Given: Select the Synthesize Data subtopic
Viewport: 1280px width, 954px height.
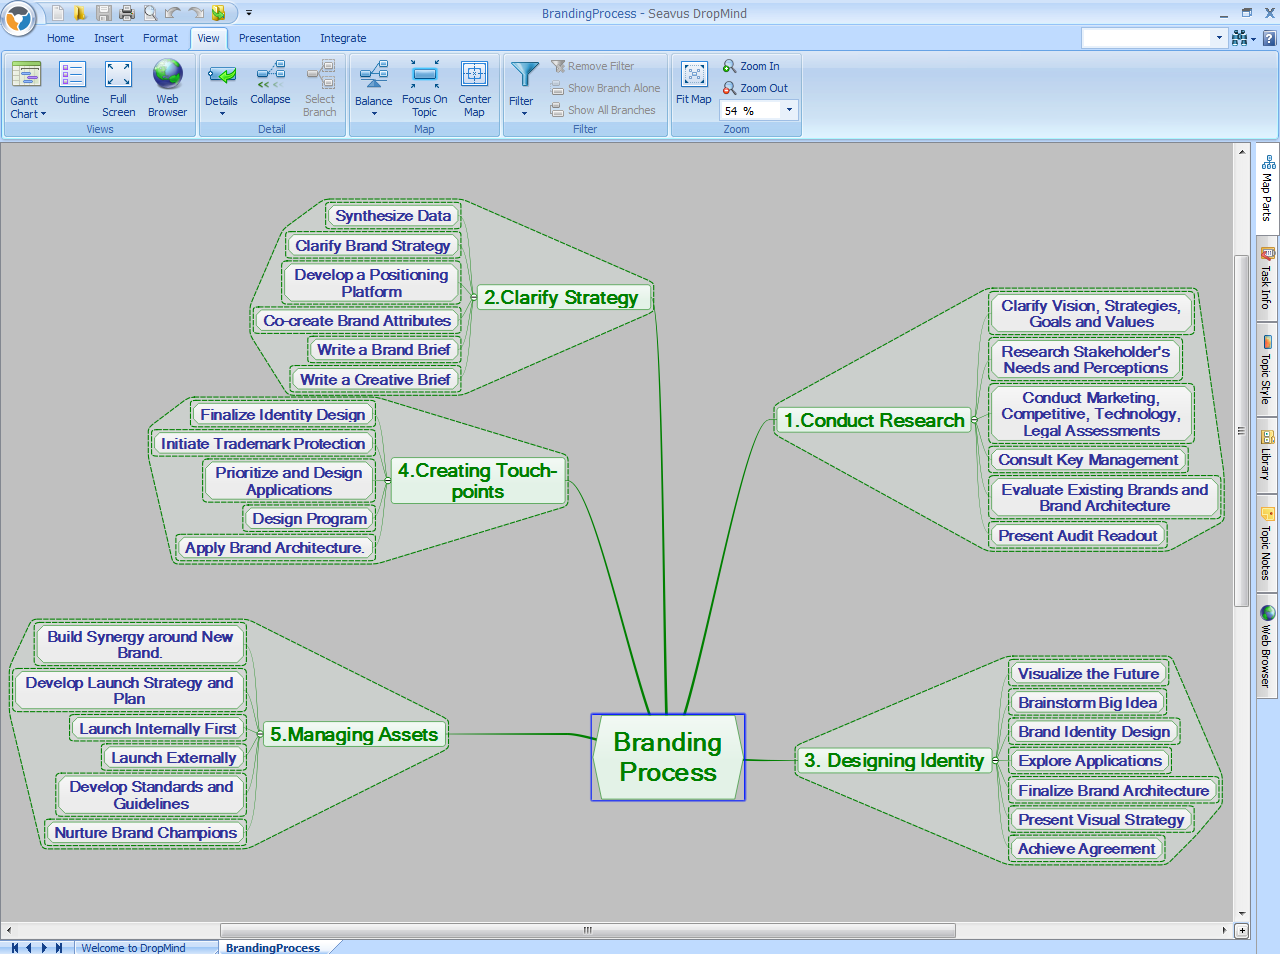Looking at the screenshot, I should coord(393,215).
